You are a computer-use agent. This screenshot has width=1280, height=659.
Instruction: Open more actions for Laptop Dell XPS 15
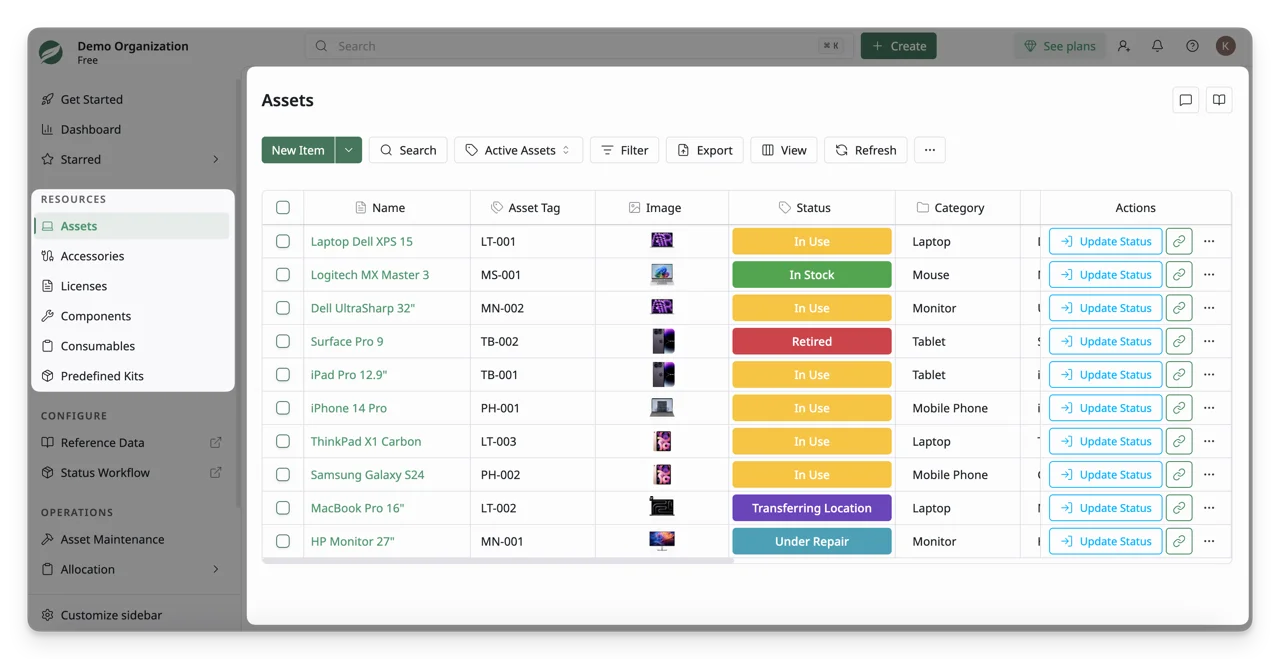coord(1209,241)
